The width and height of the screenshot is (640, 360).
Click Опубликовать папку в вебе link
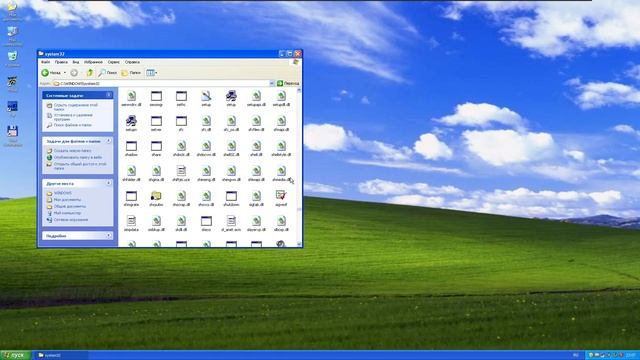click(x=78, y=157)
